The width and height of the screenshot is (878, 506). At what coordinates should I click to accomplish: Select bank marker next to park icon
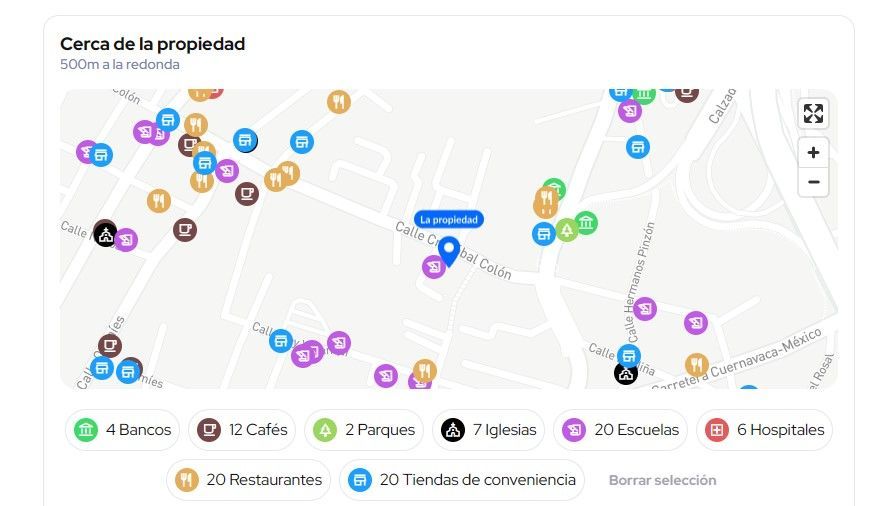(586, 223)
